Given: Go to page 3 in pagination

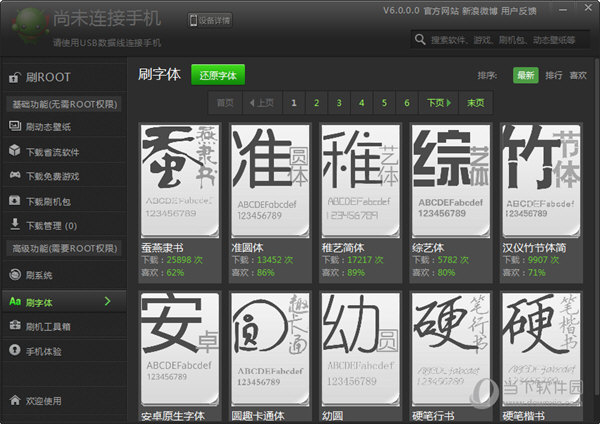Looking at the screenshot, I should click(339, 103).
